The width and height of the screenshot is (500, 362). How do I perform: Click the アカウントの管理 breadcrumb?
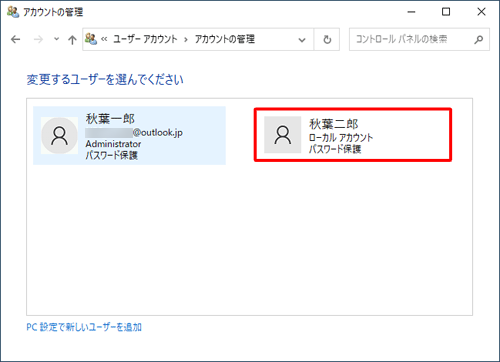tap(225, 39)
